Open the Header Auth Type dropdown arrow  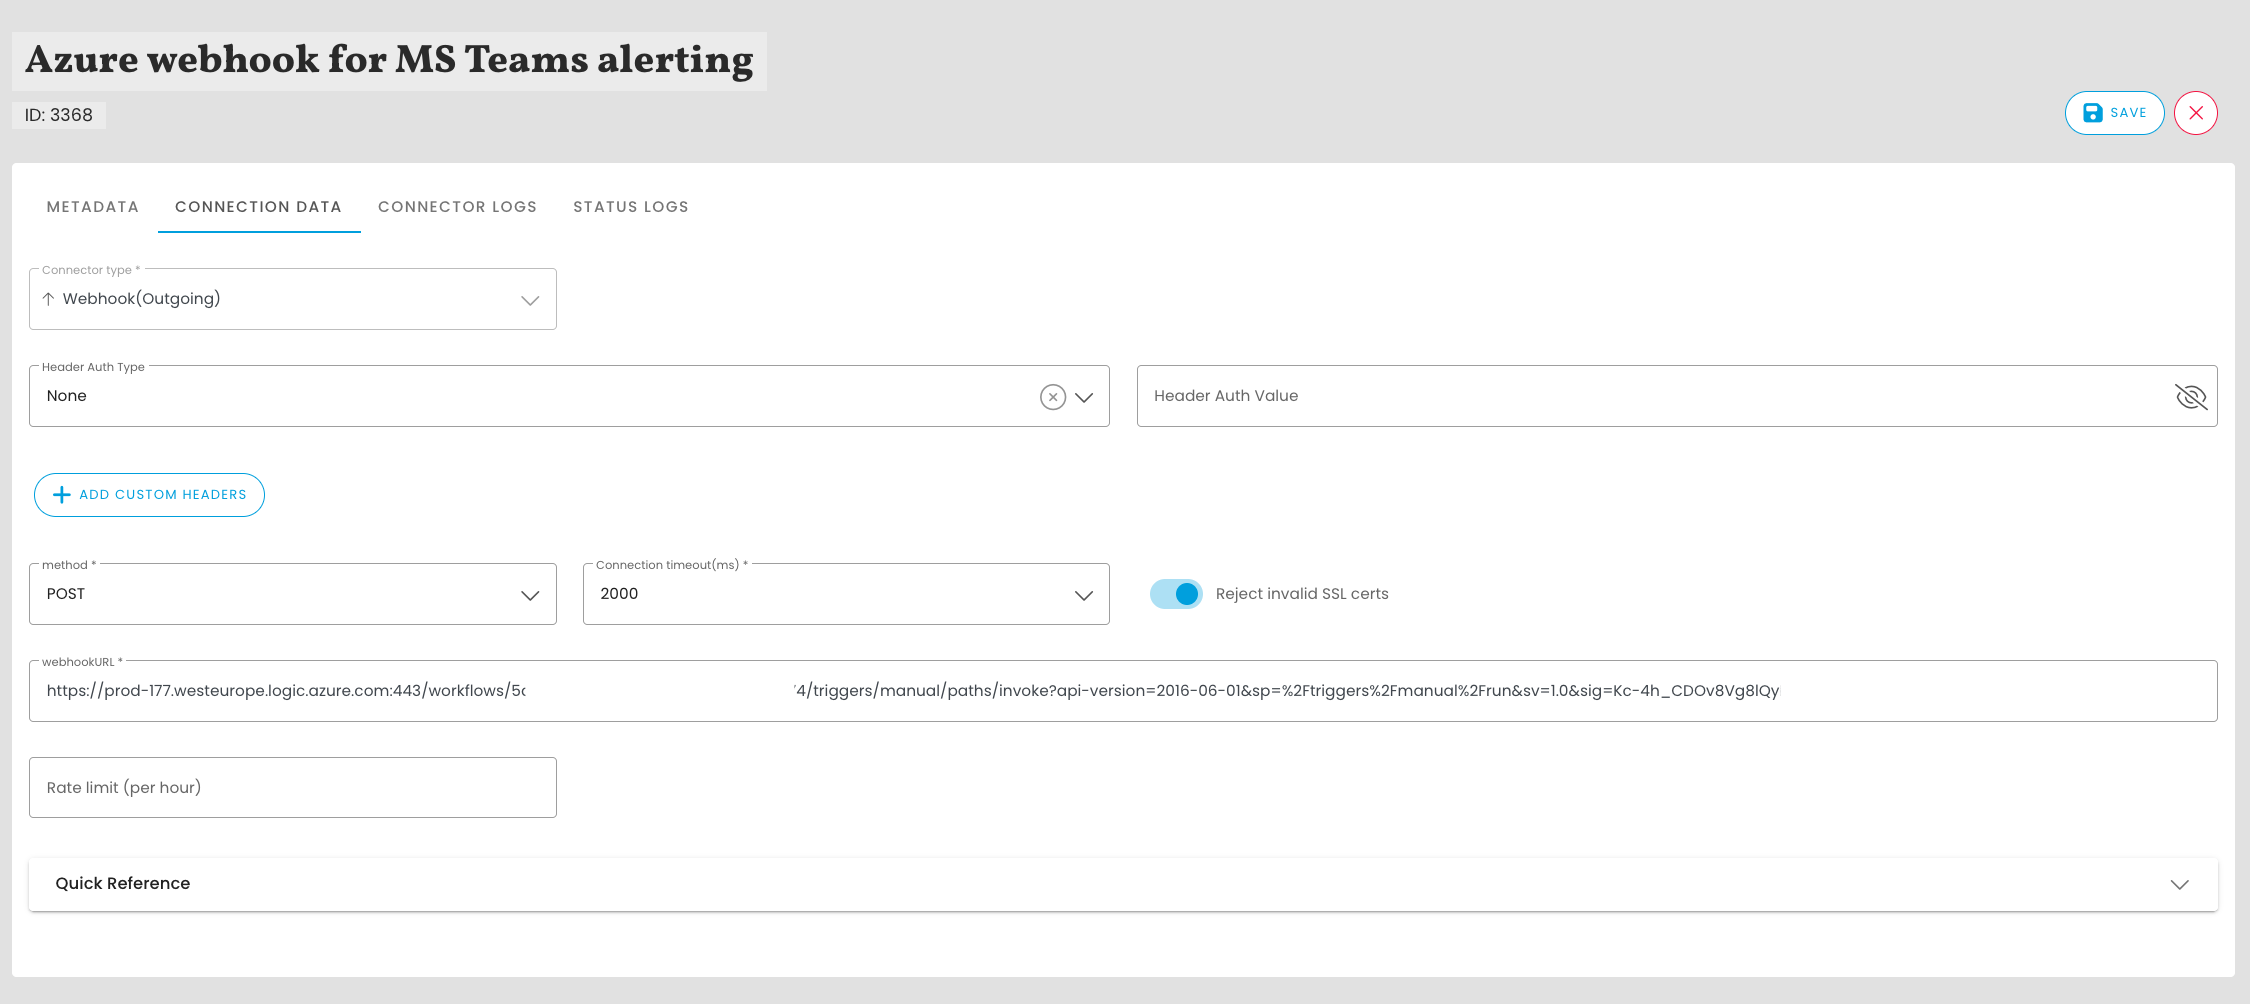pos(1084,397)
